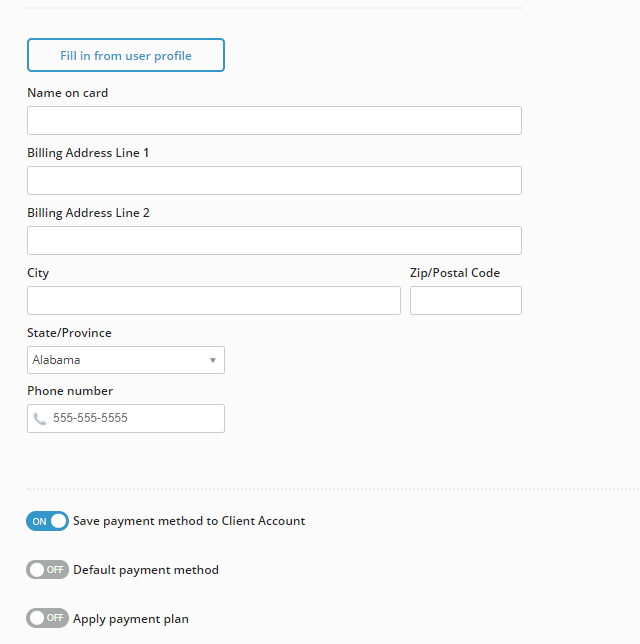640x644 pixels.
Task: Click Fill in from user profile button
Action: 126,55
